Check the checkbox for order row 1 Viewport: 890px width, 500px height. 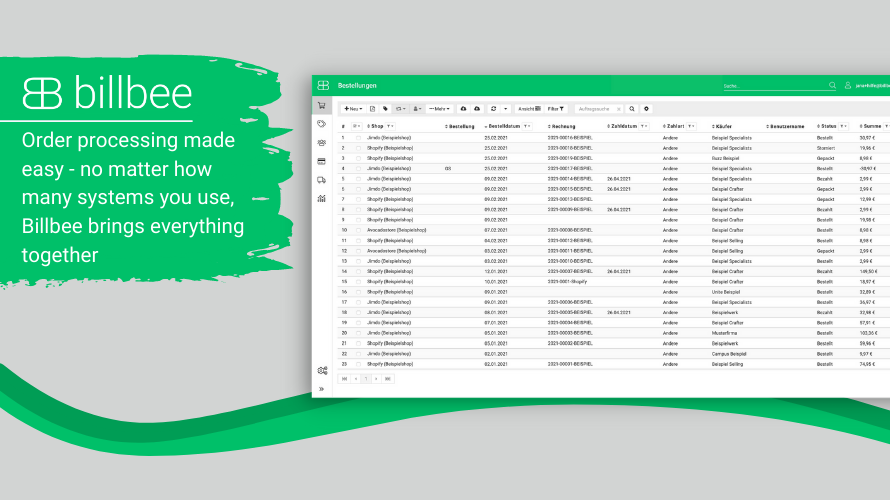(x=358, y=138)
